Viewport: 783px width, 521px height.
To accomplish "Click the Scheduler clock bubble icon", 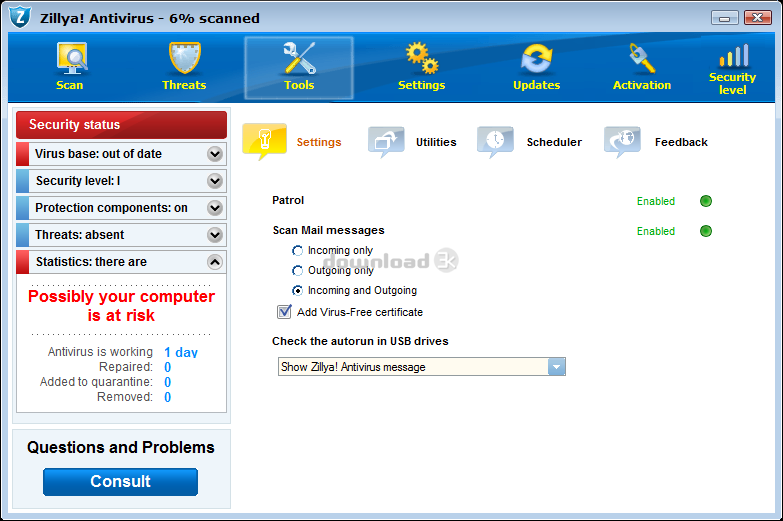I will click(495, 142).
